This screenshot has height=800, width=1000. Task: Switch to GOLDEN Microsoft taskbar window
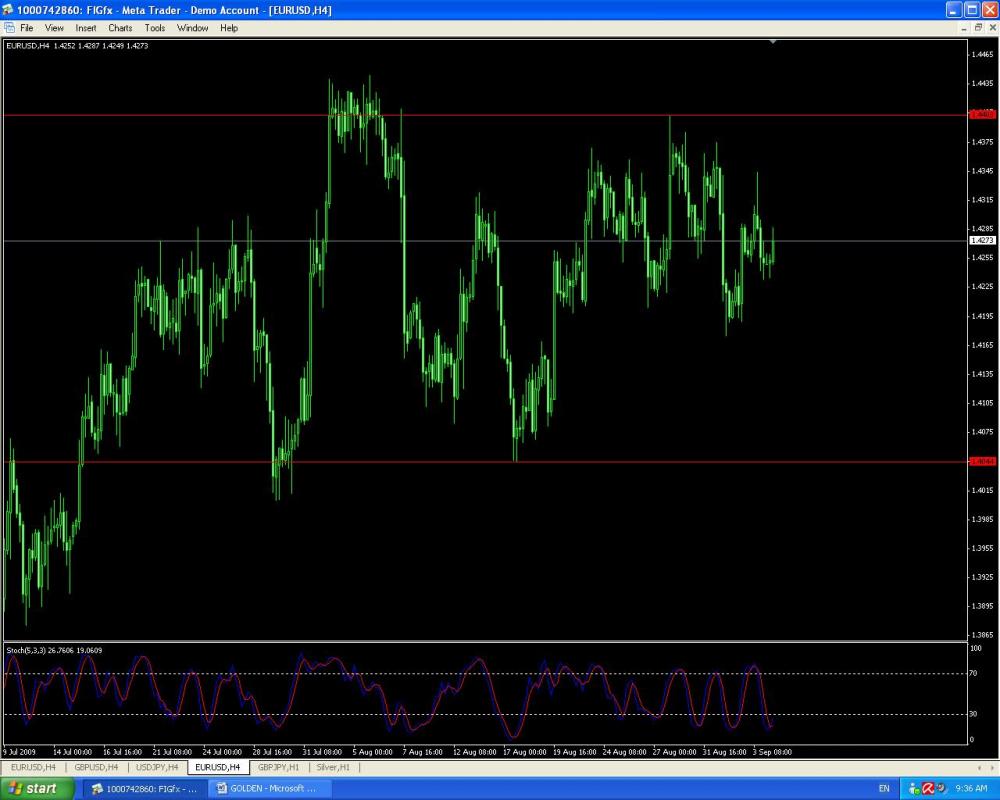[268, 789]
